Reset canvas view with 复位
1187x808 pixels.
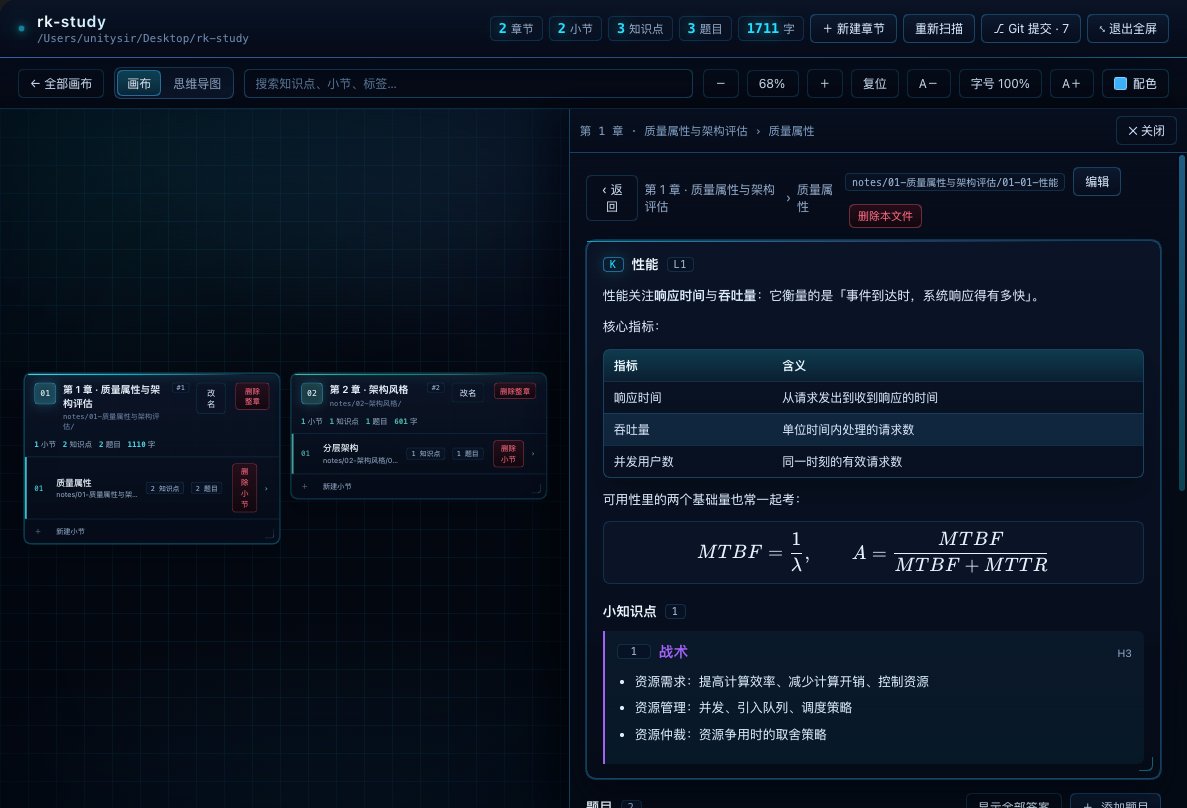pyautogui.click(x=874, y=83)
